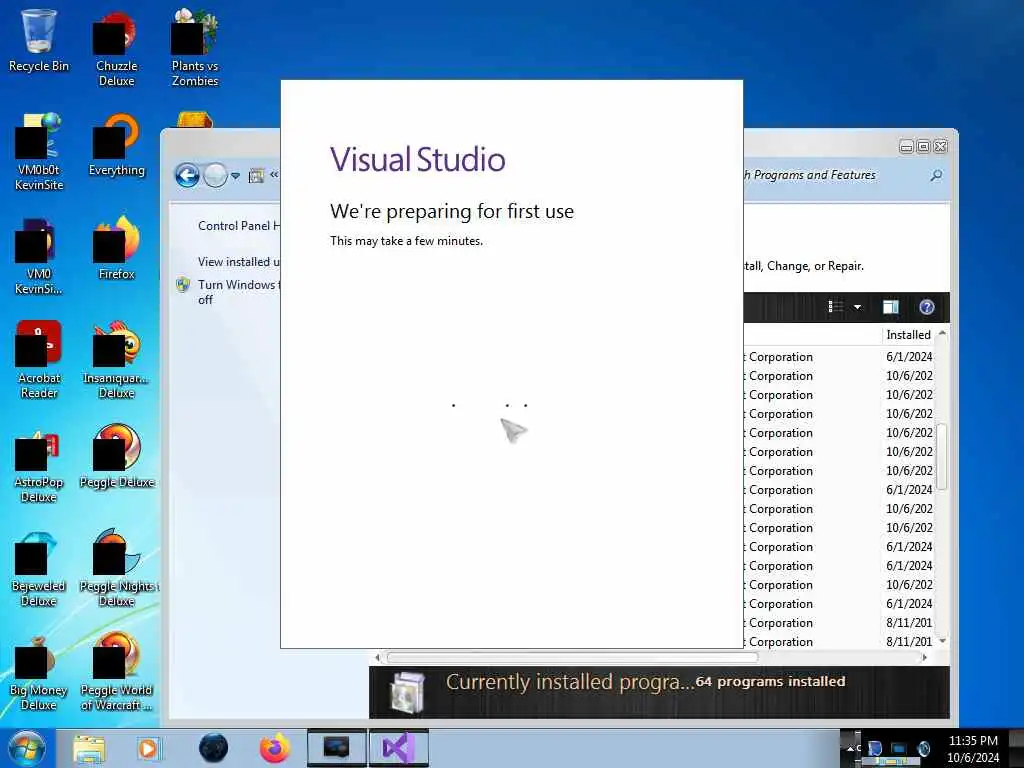1024x768 pixels.
Task: Select the Bejeweled Deluxe desktop shortcut
Action: click(x=39, y=568)
